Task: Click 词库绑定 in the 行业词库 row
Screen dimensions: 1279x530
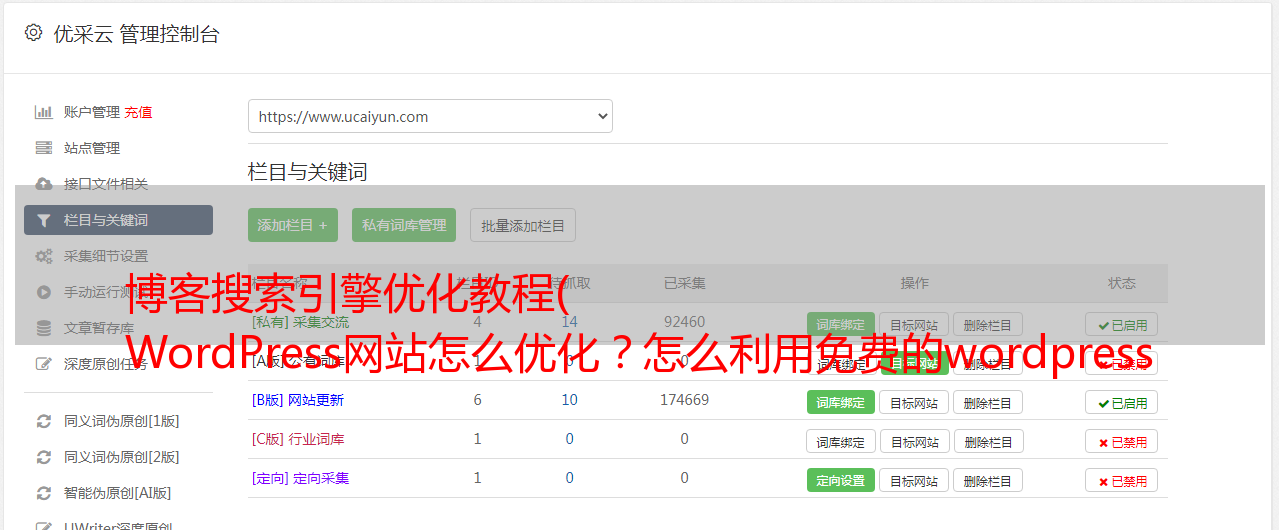Action: pyautogui.click(x=841, y=441)
